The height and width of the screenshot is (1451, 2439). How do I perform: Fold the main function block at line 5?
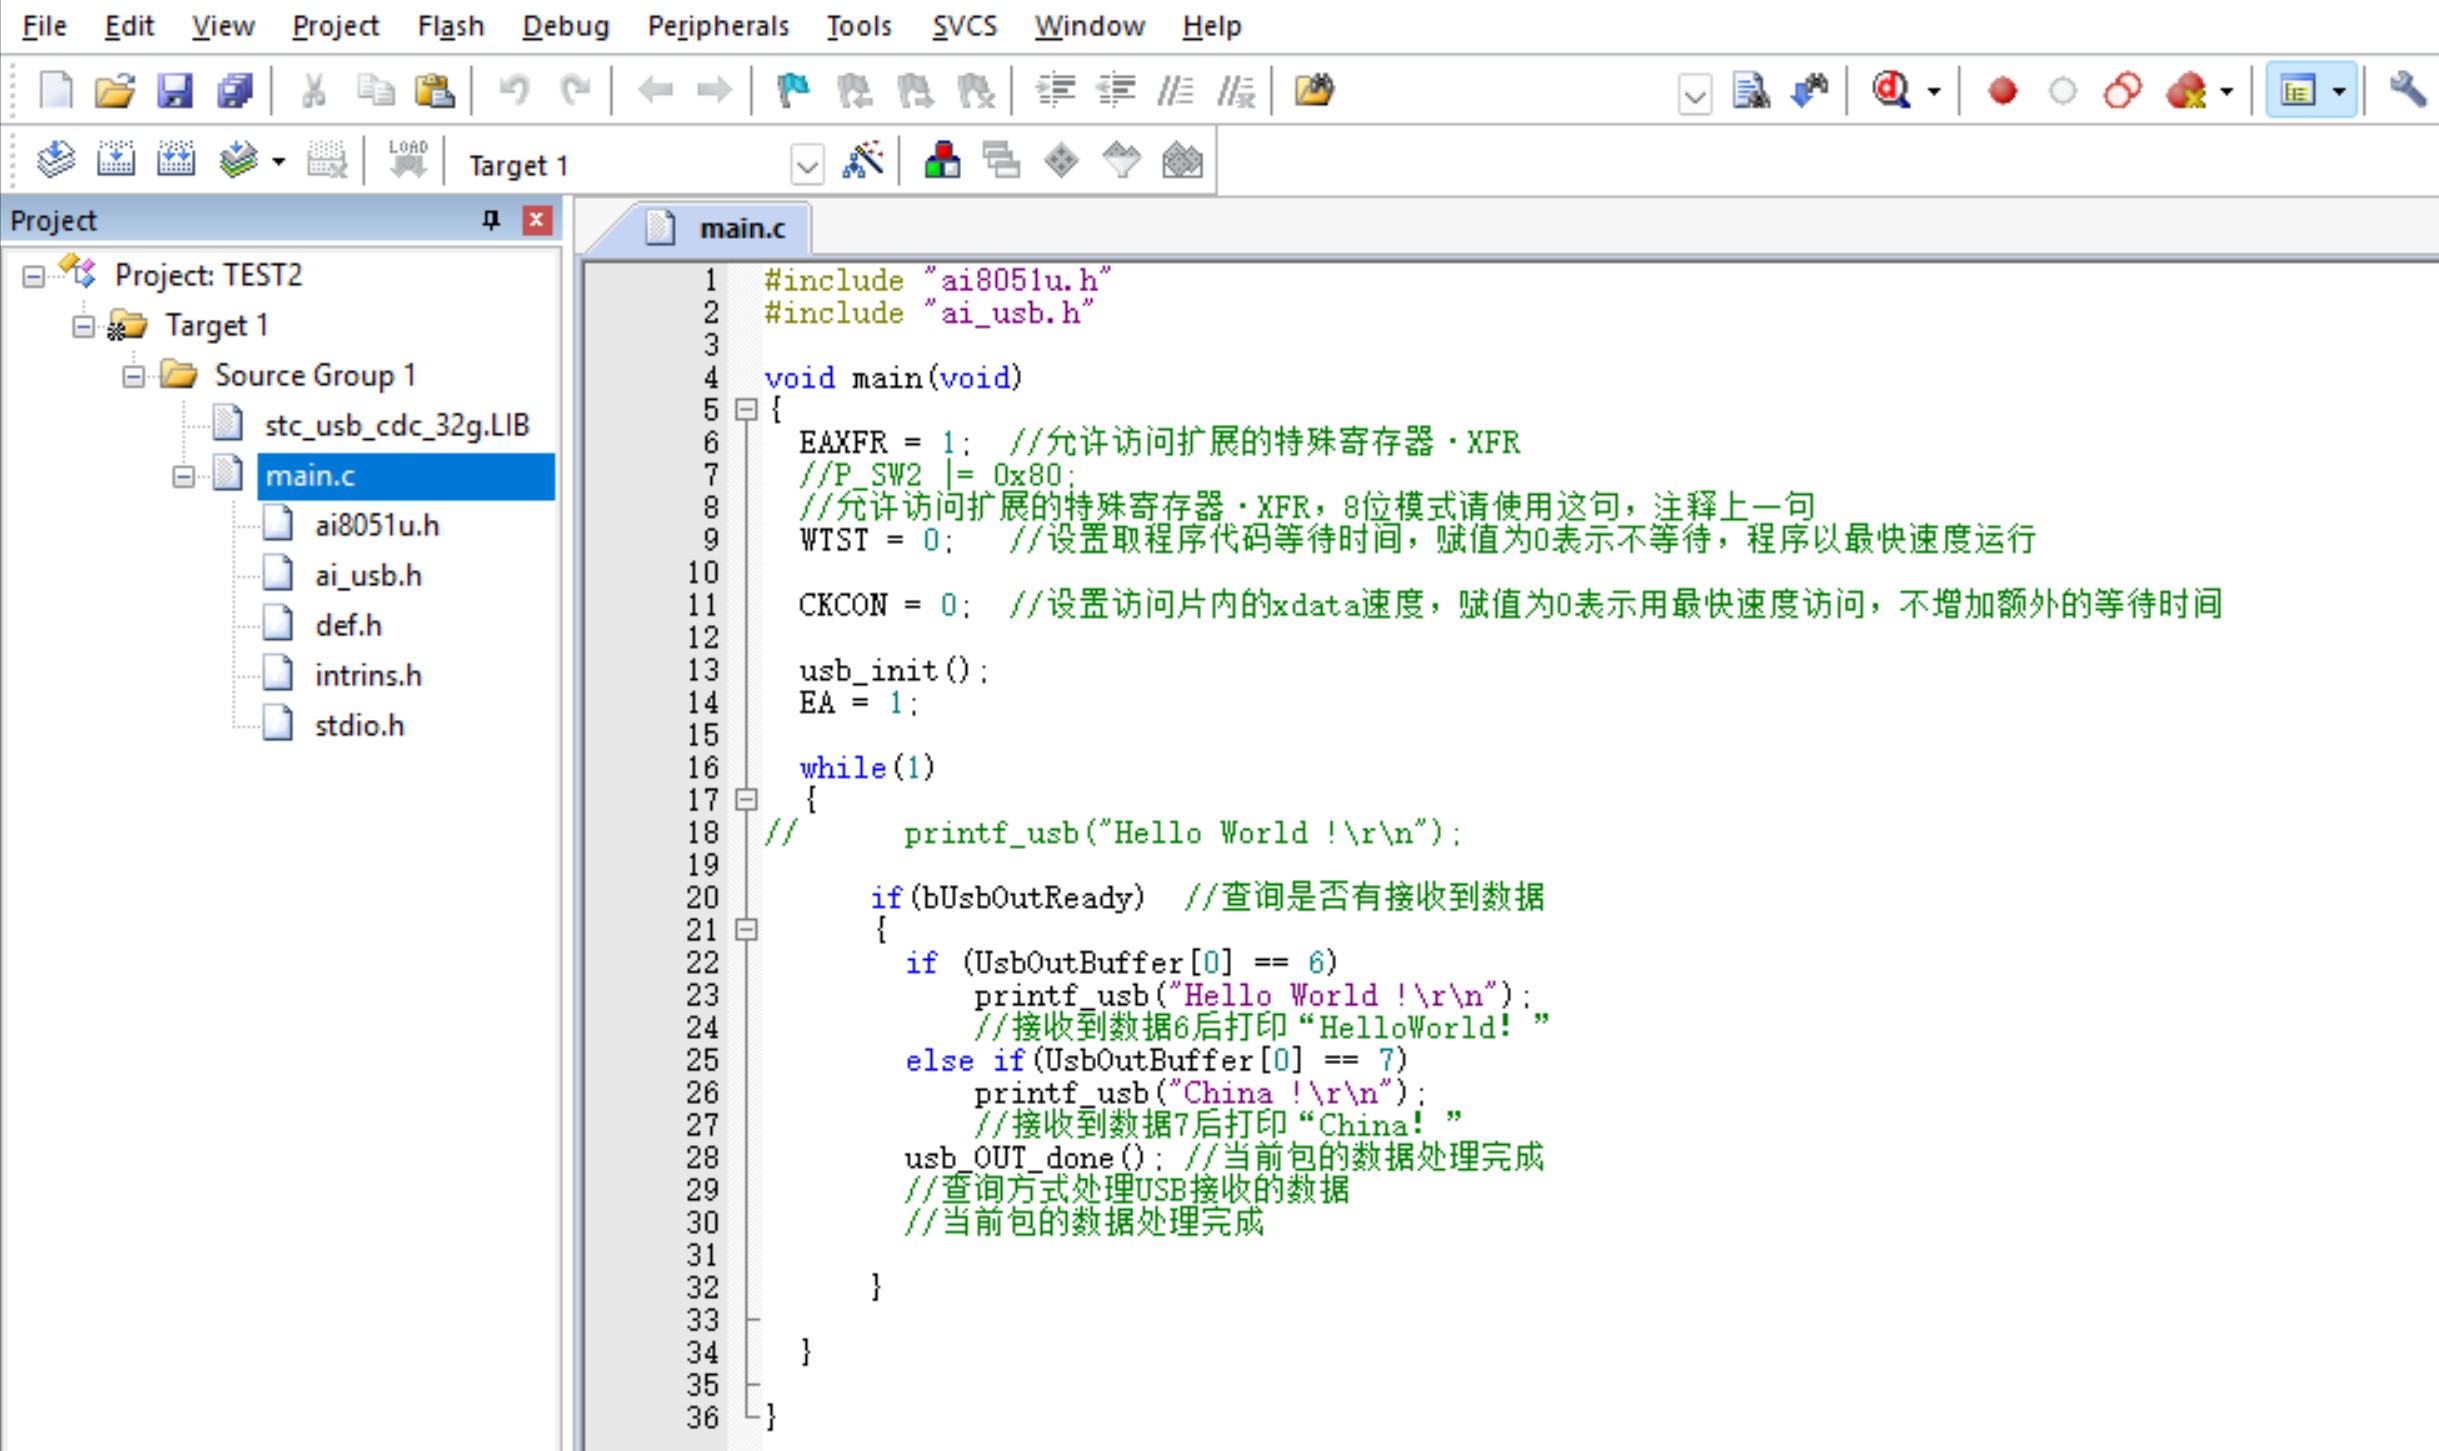coord(746,409)
